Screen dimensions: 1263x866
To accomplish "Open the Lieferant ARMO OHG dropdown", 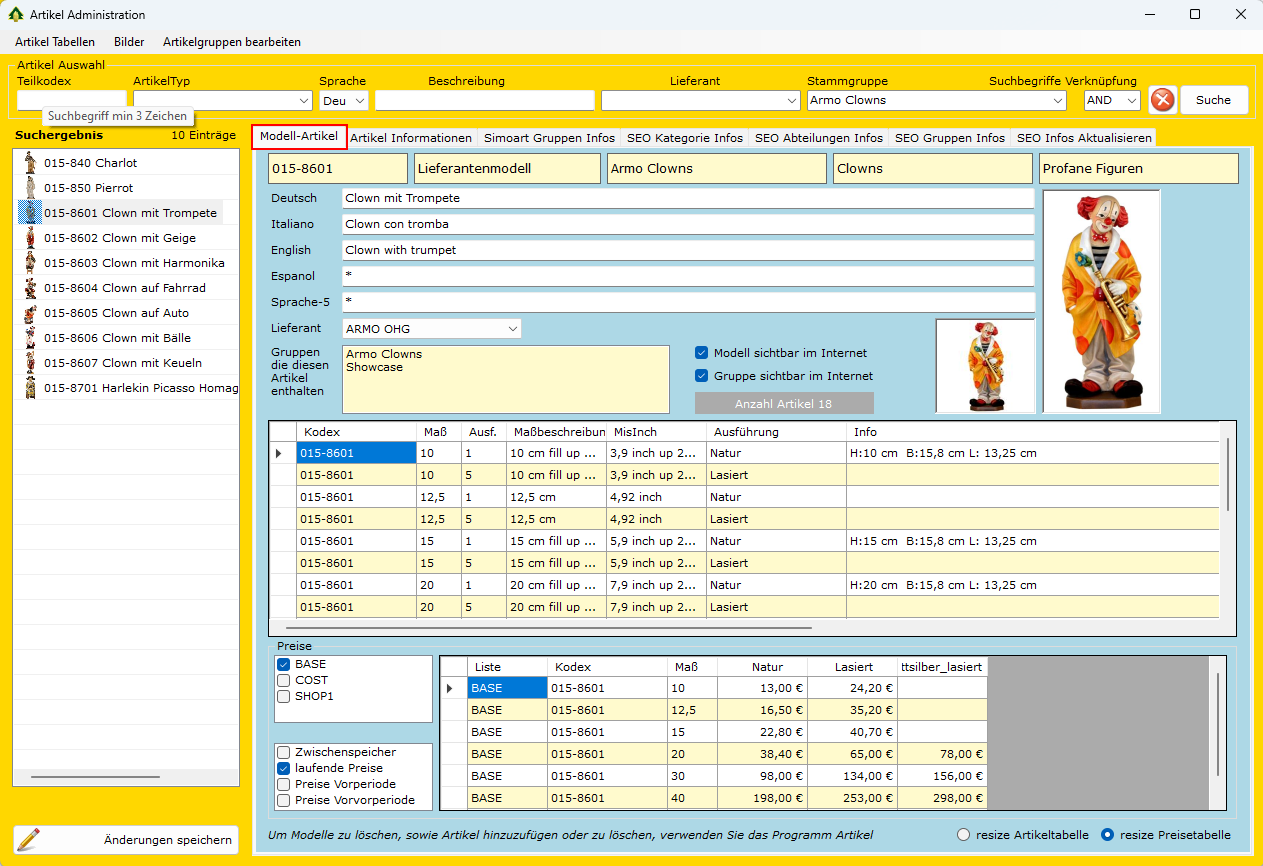I will click(513, 329).
